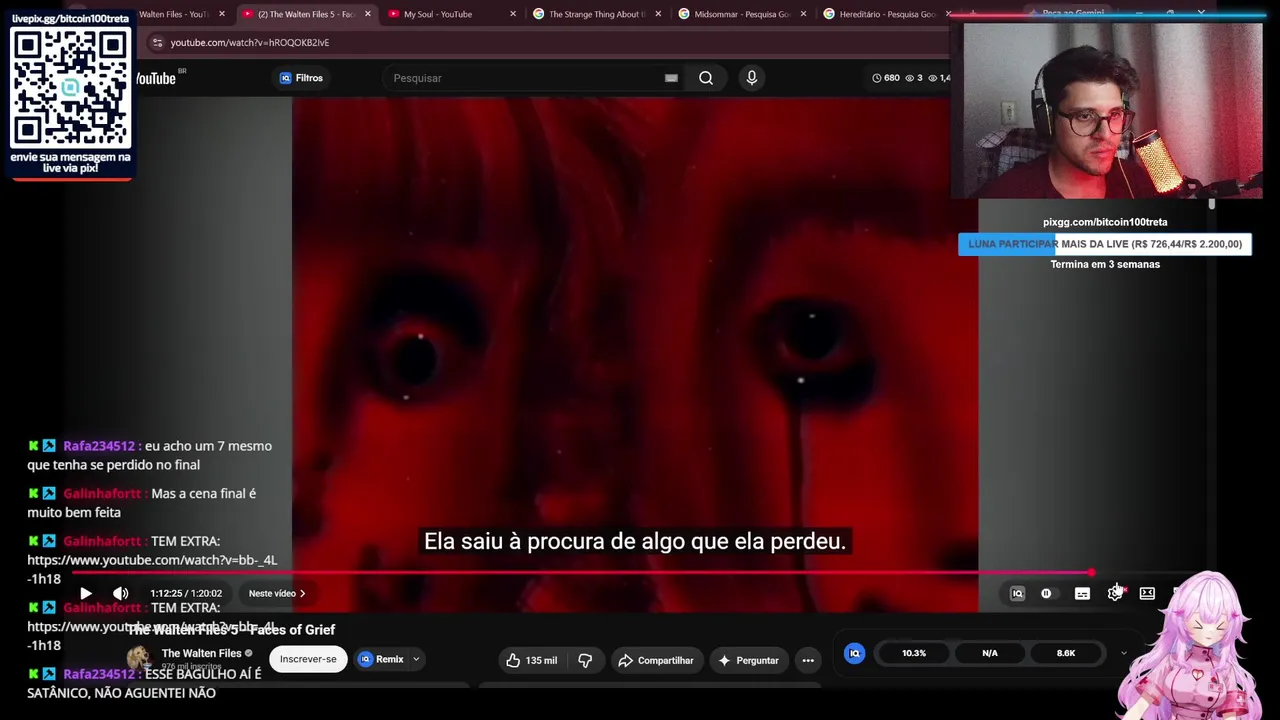Go to YouTube home via logo
Screen dimensions: 1280x720
click(157, 78)
